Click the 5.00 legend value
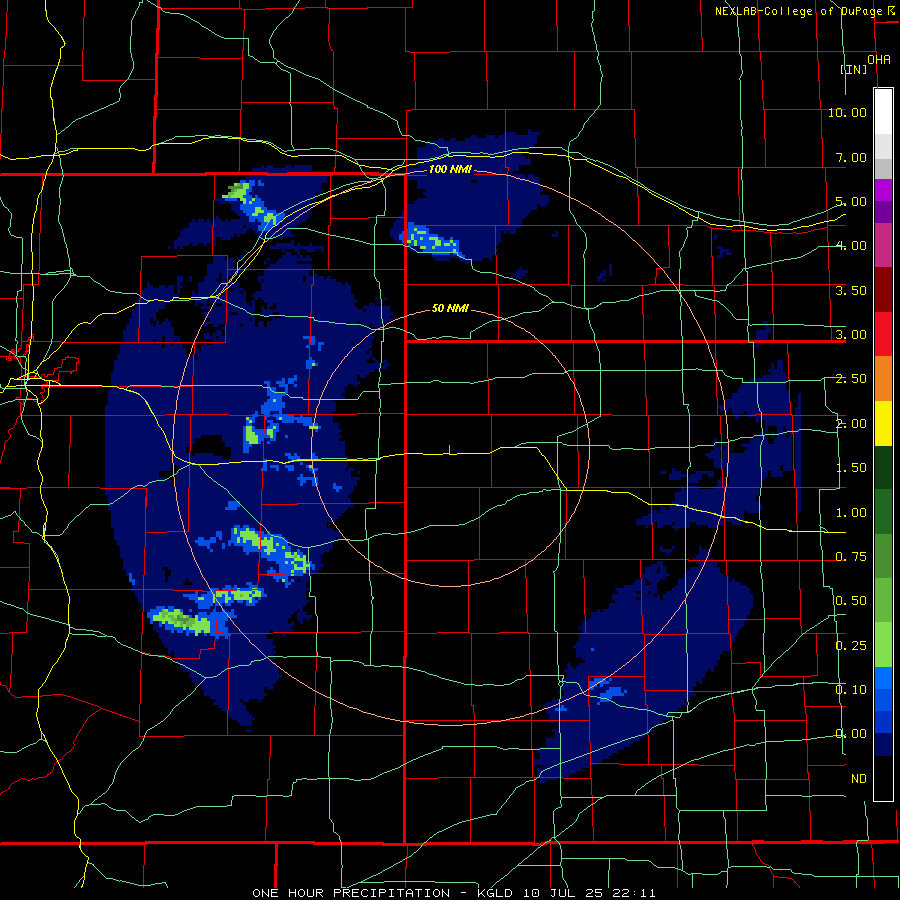Screen dimensions: 900x900 click(851, 201)
